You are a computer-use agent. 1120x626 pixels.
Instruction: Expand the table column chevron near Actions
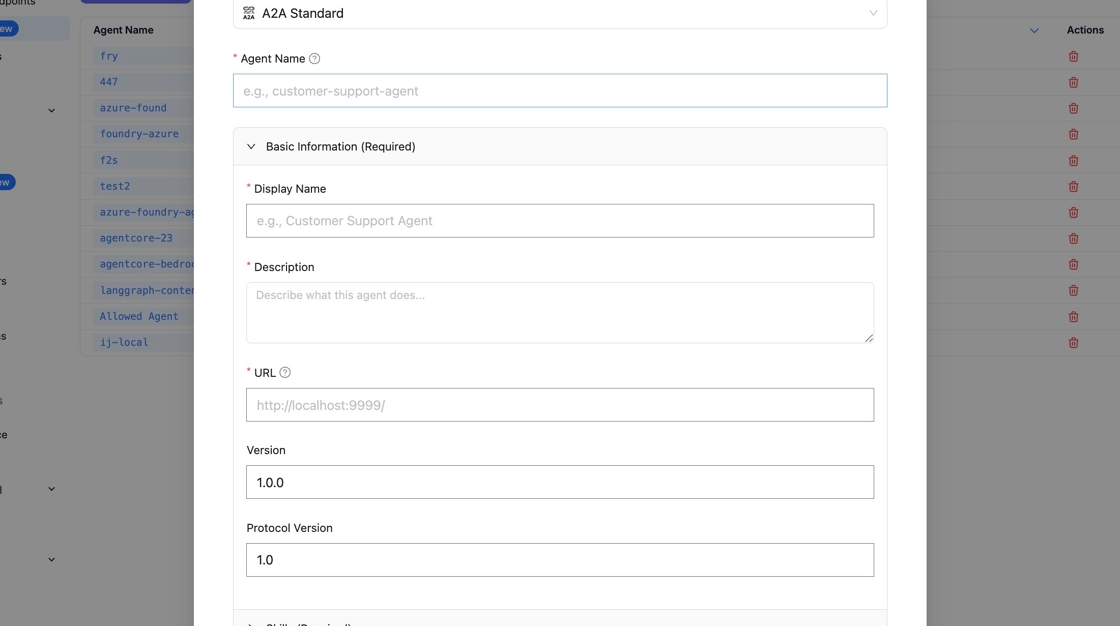click(1034, 31)
